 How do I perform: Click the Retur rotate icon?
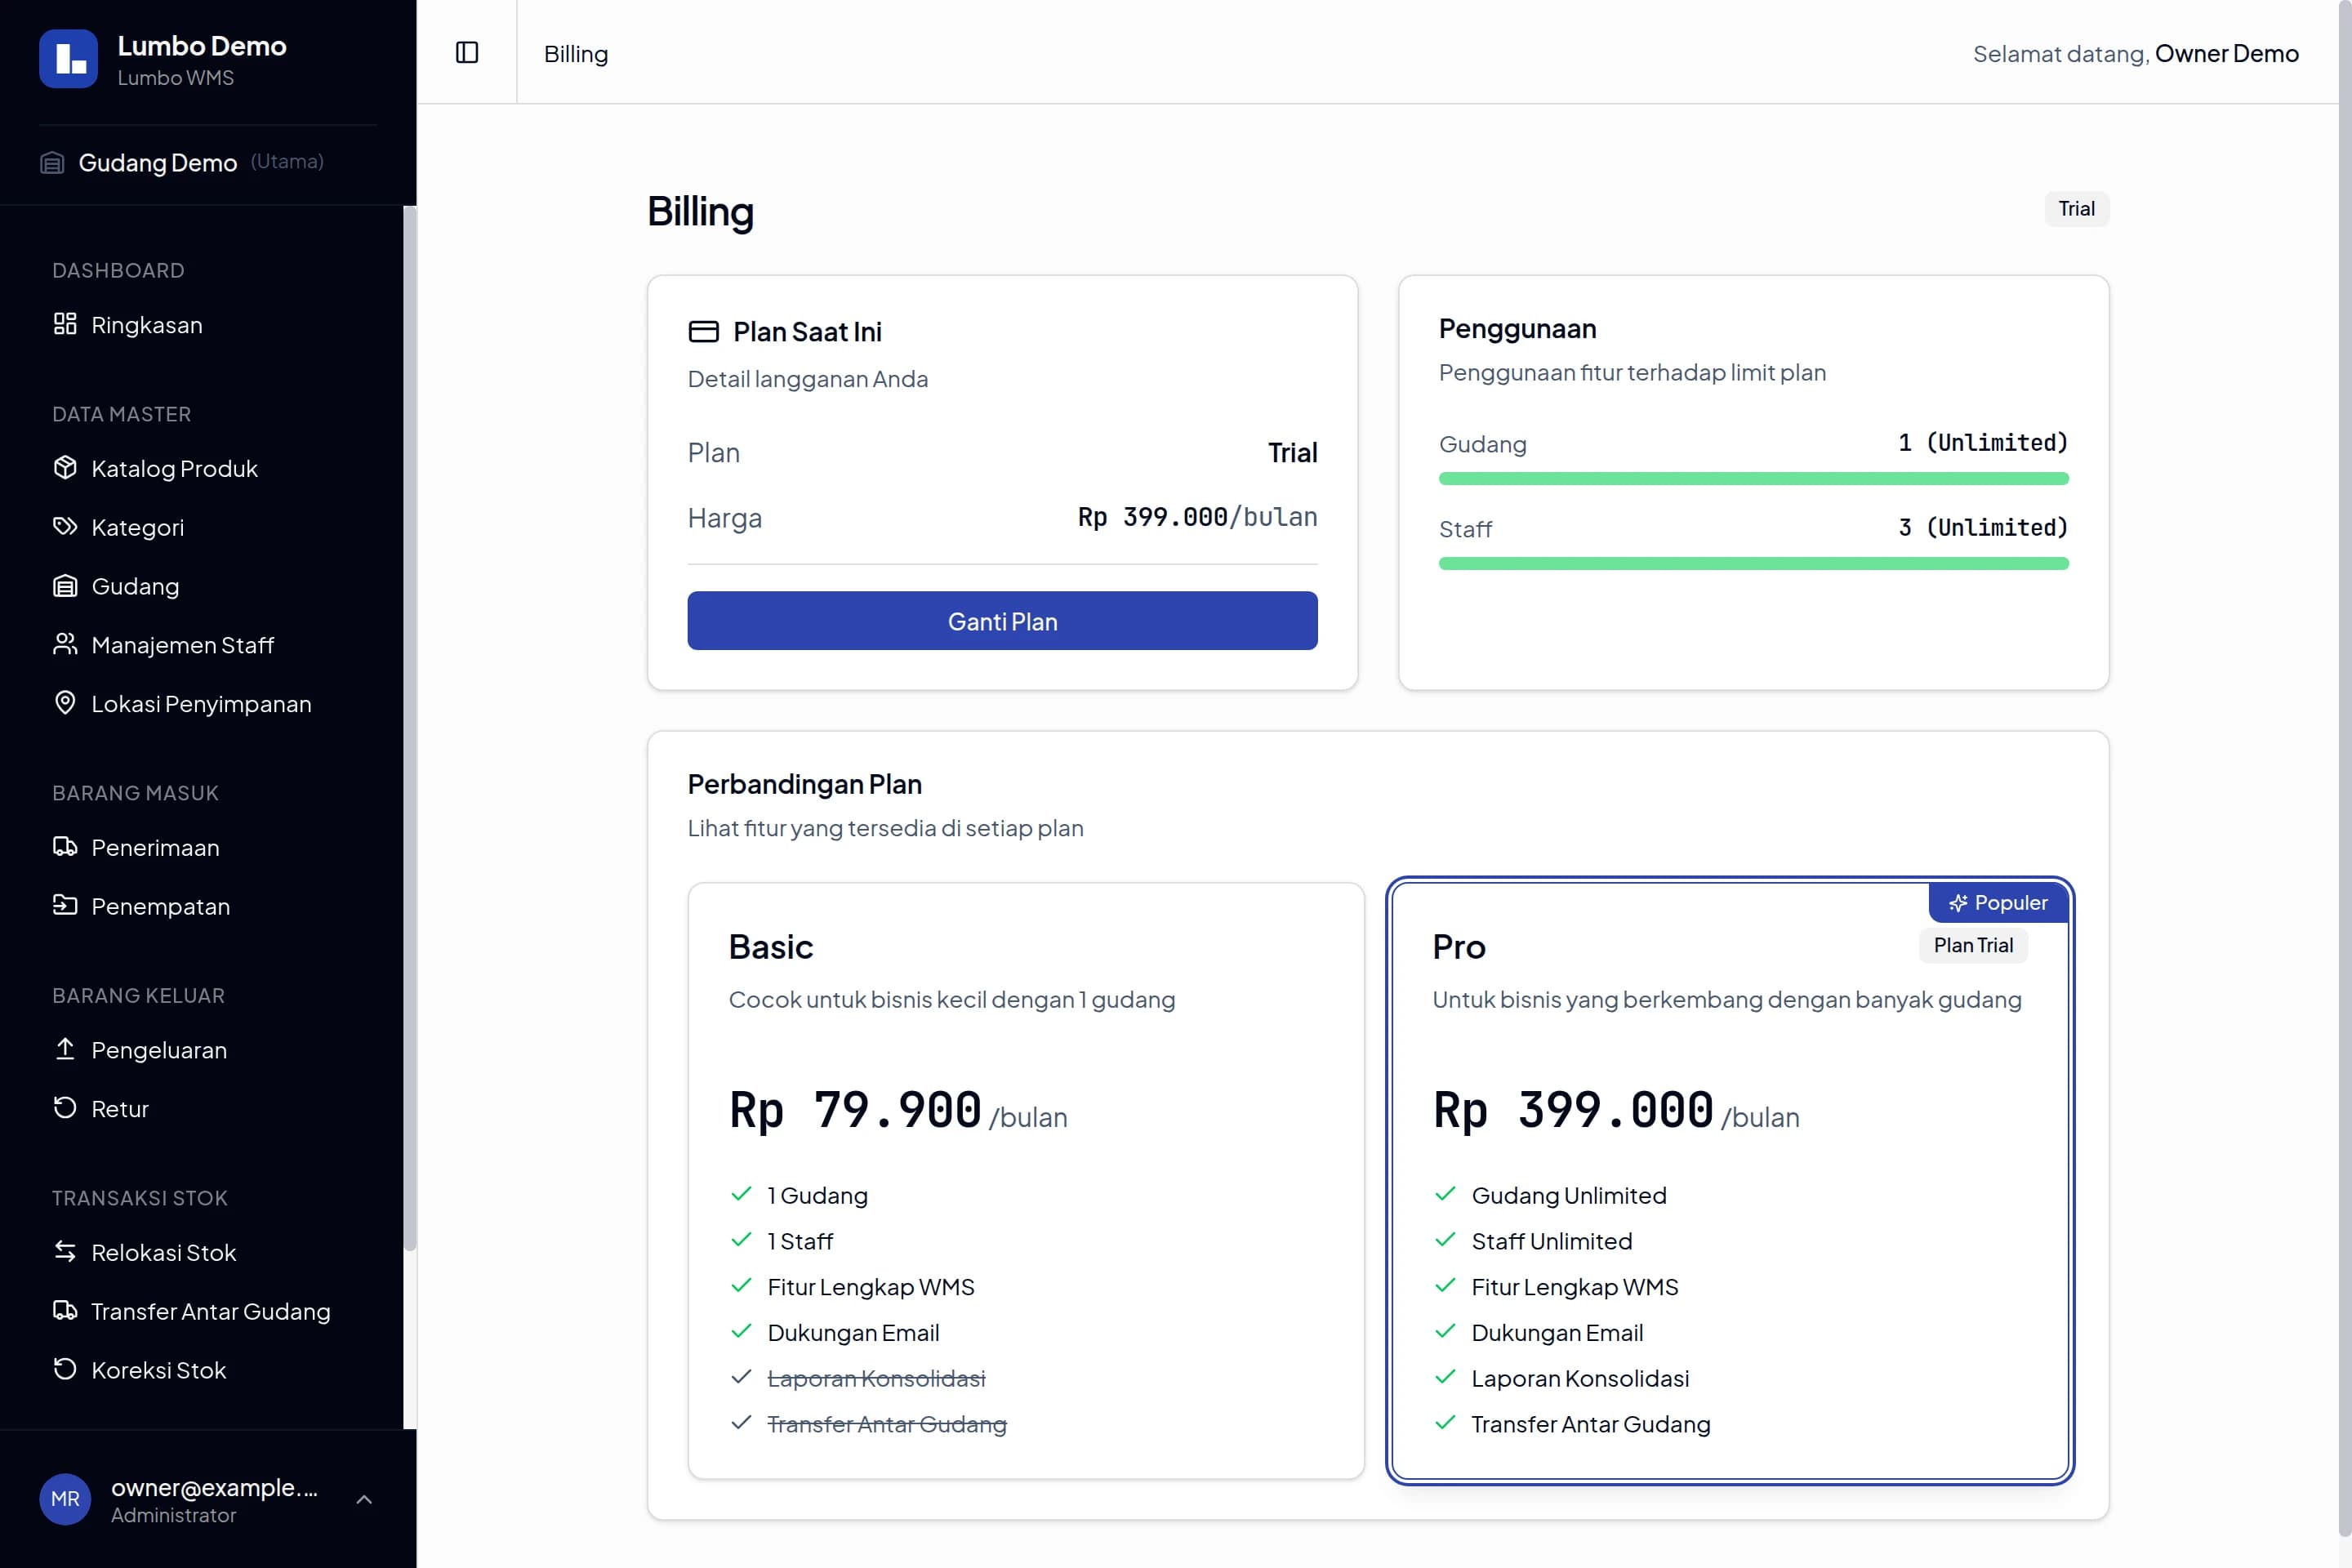coord(65,1108)
